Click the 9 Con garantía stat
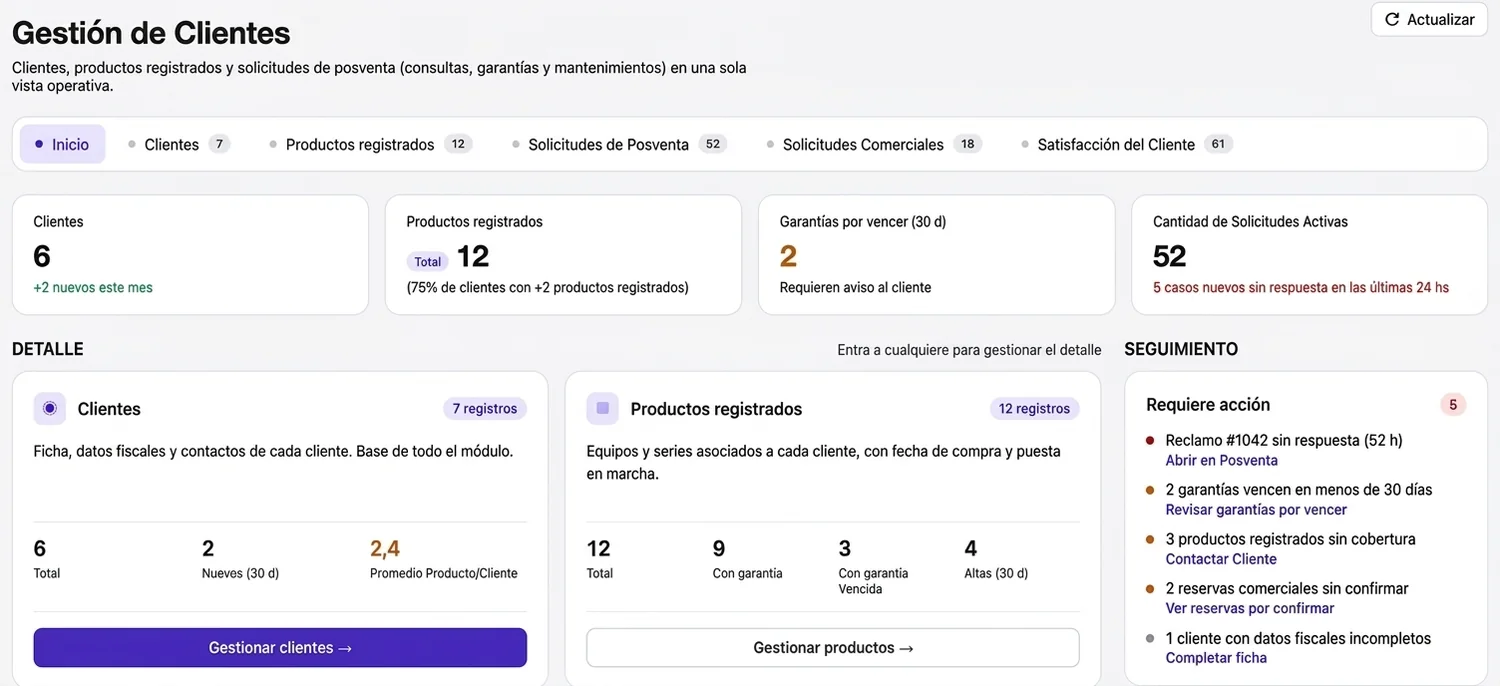 pos(747,559)
